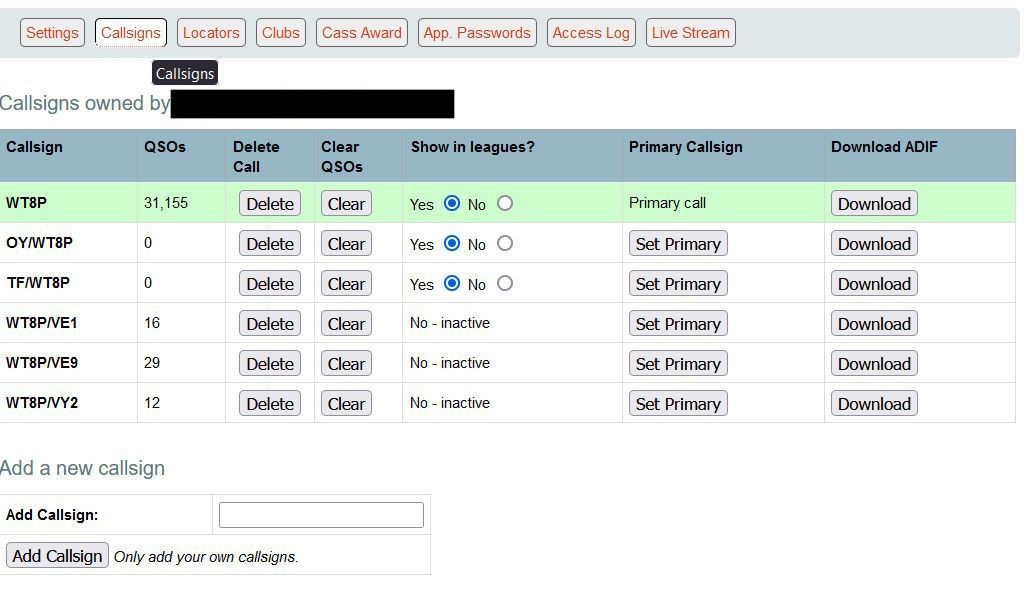This screenshot has height=590, width=1025.
Task: Open App. Passwords tab
Action: pos(477,33)
